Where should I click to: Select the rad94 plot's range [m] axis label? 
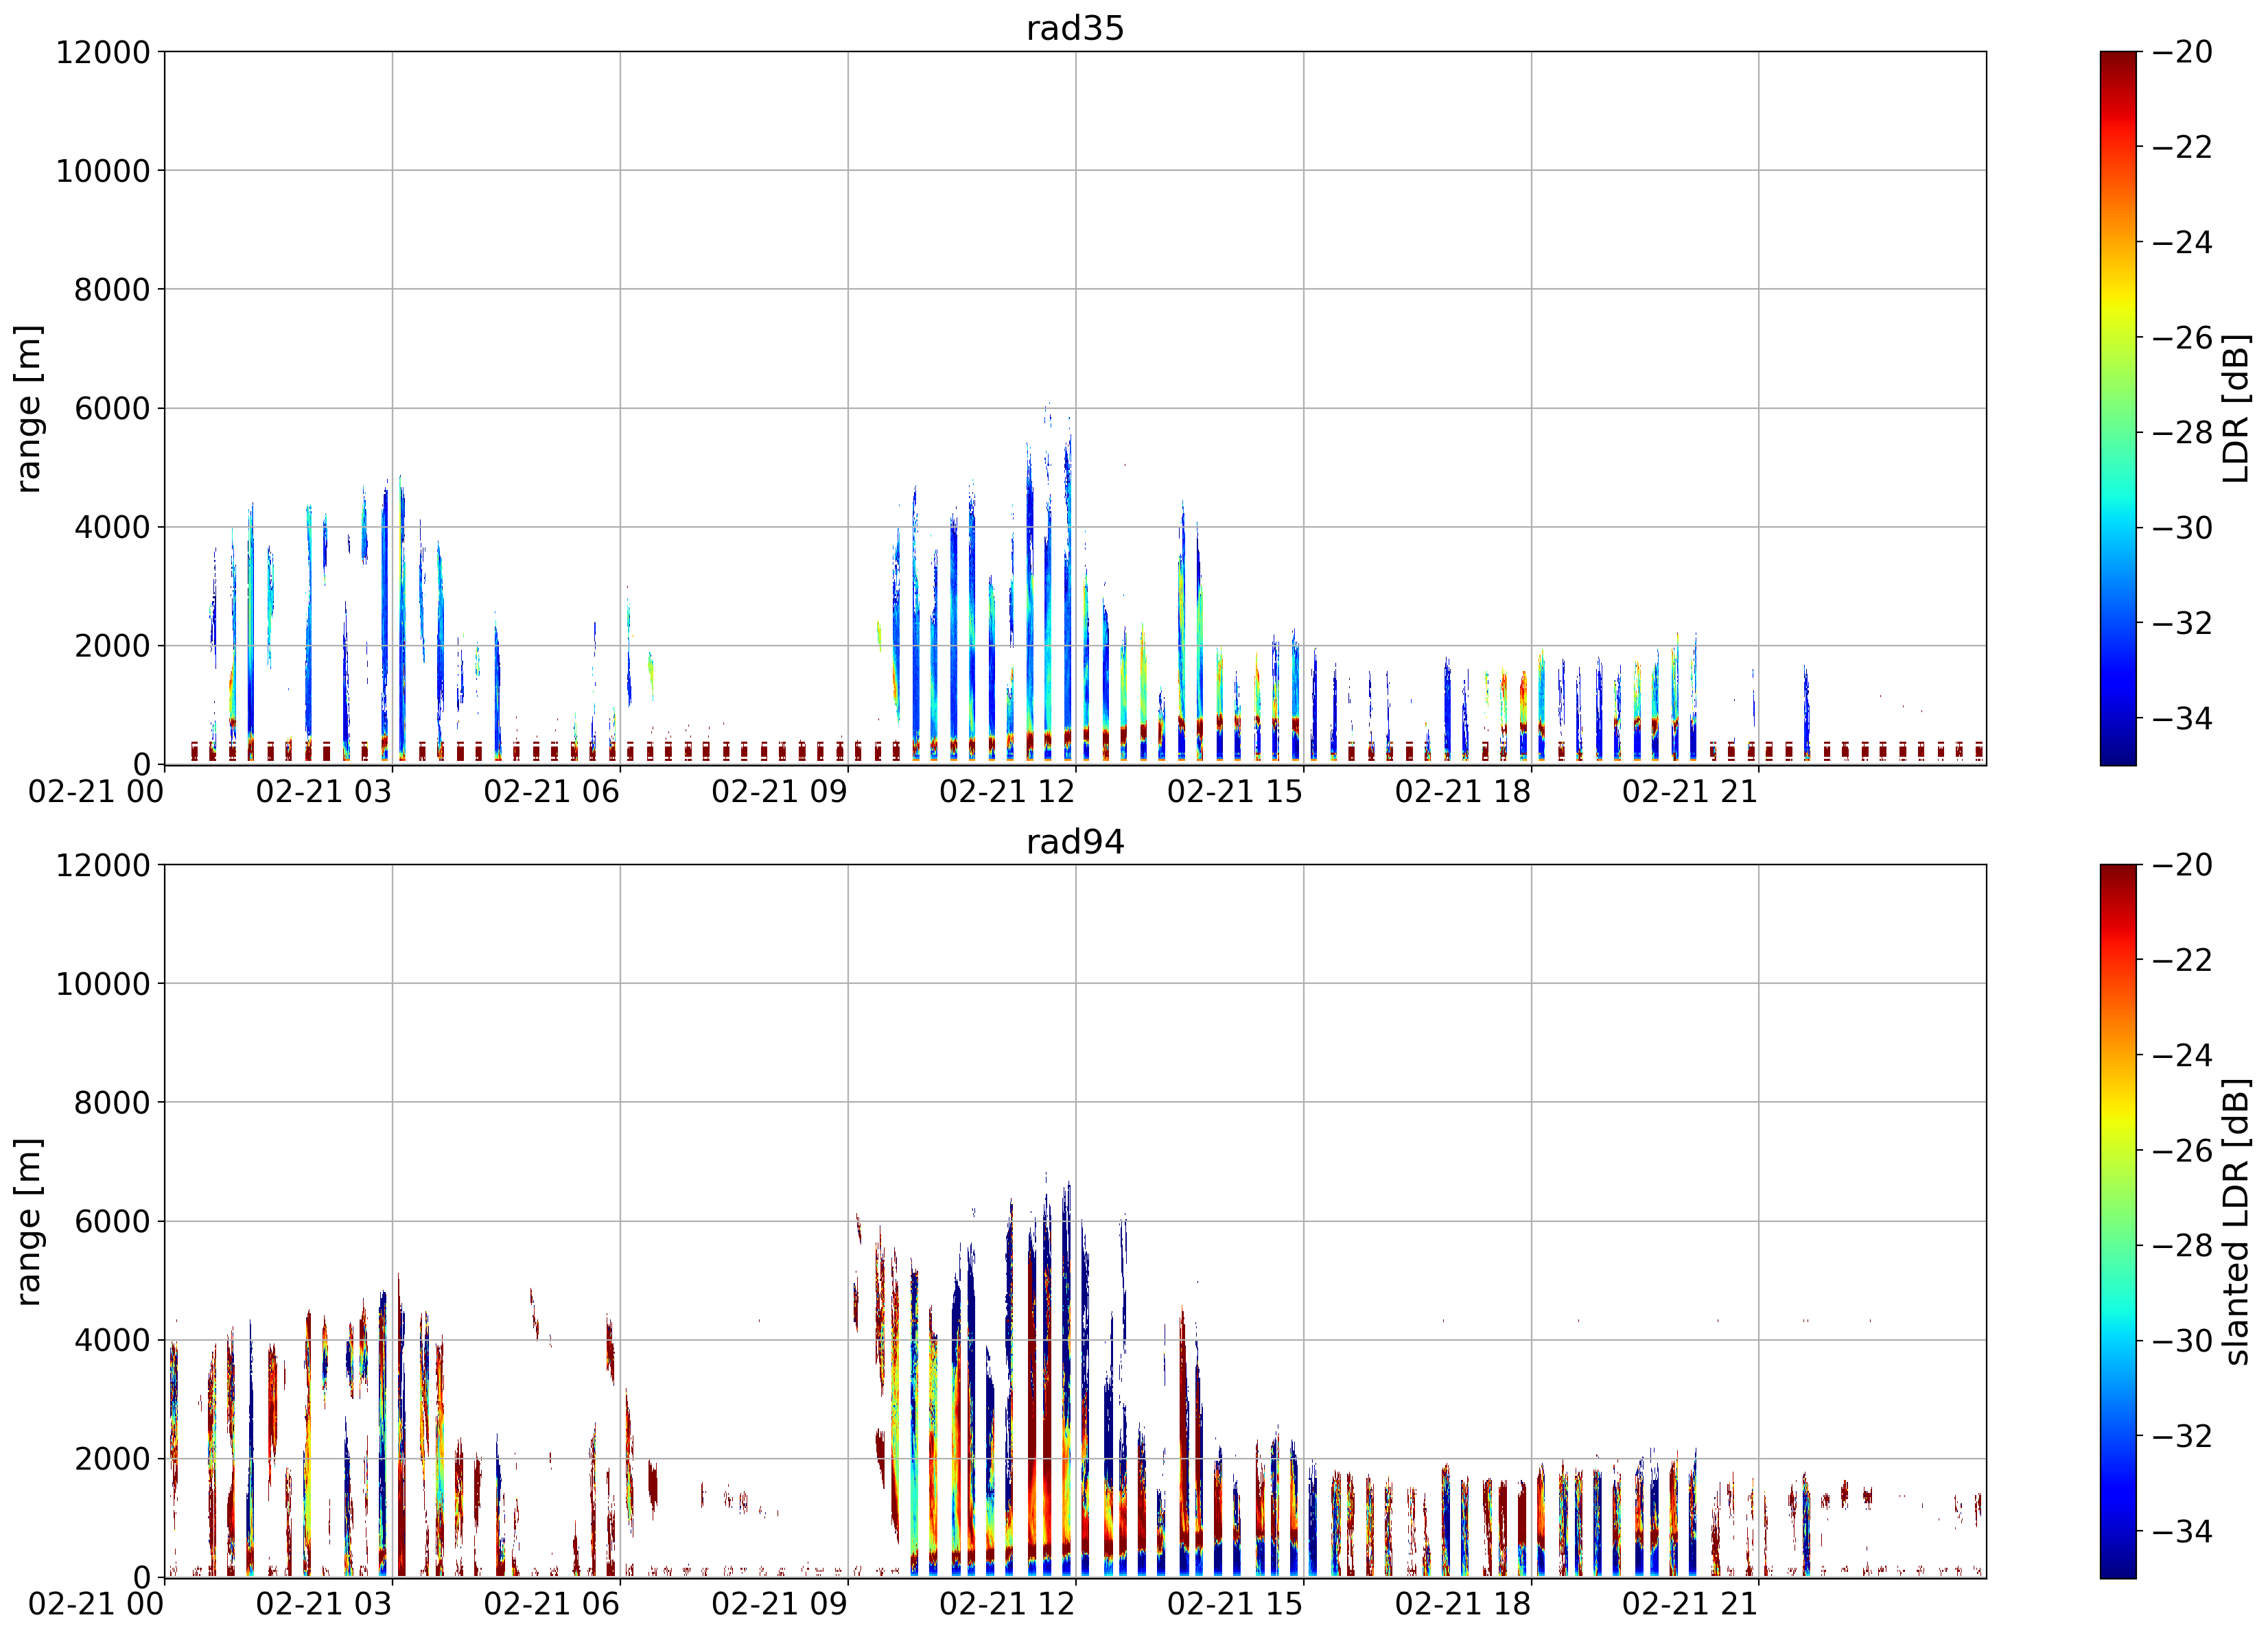(x=28, y=1221)
